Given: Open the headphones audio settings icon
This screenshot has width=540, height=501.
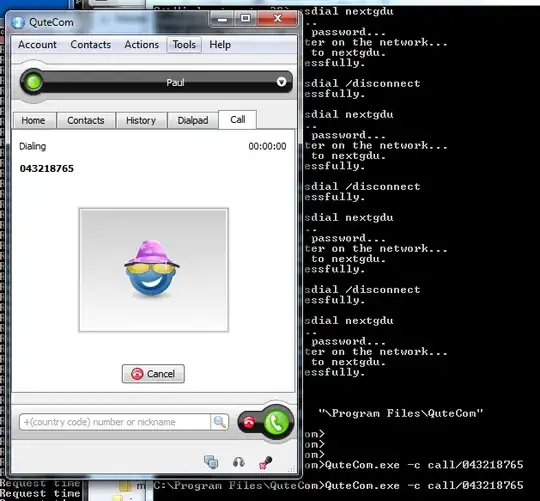Looking at the screenshot, I should [239, 462].
